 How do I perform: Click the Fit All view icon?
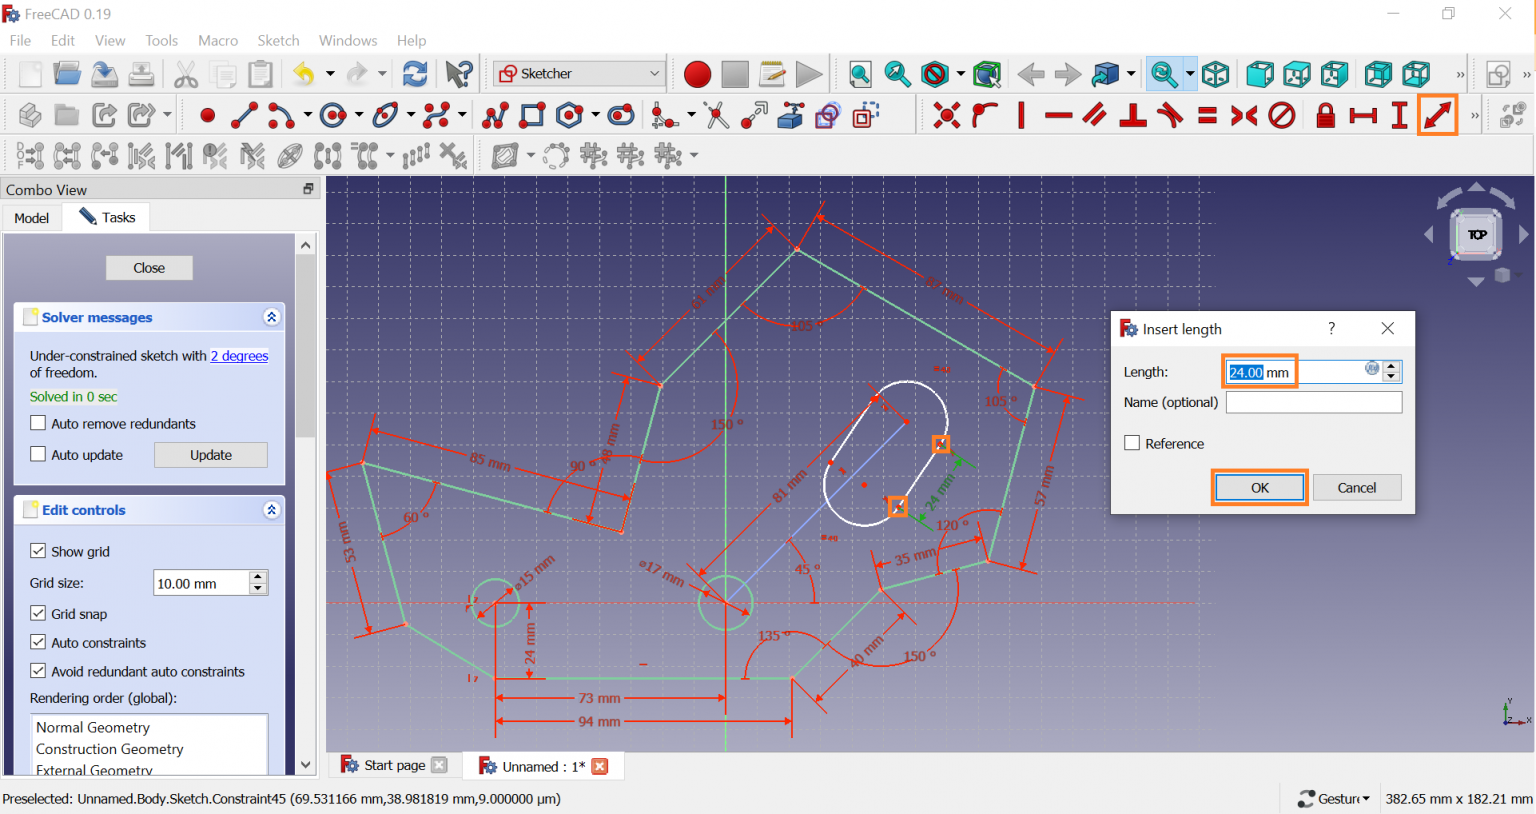click(x=859, y=74)
